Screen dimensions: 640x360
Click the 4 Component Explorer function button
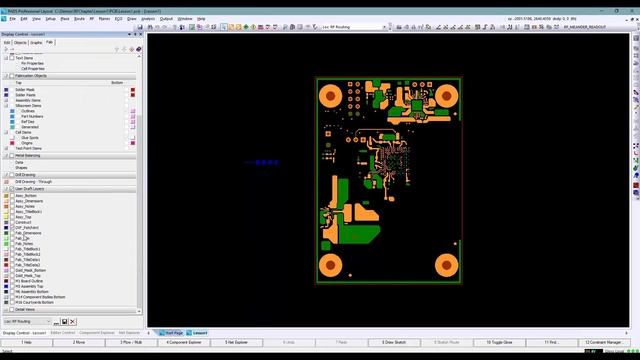click(x=184, y=342)
